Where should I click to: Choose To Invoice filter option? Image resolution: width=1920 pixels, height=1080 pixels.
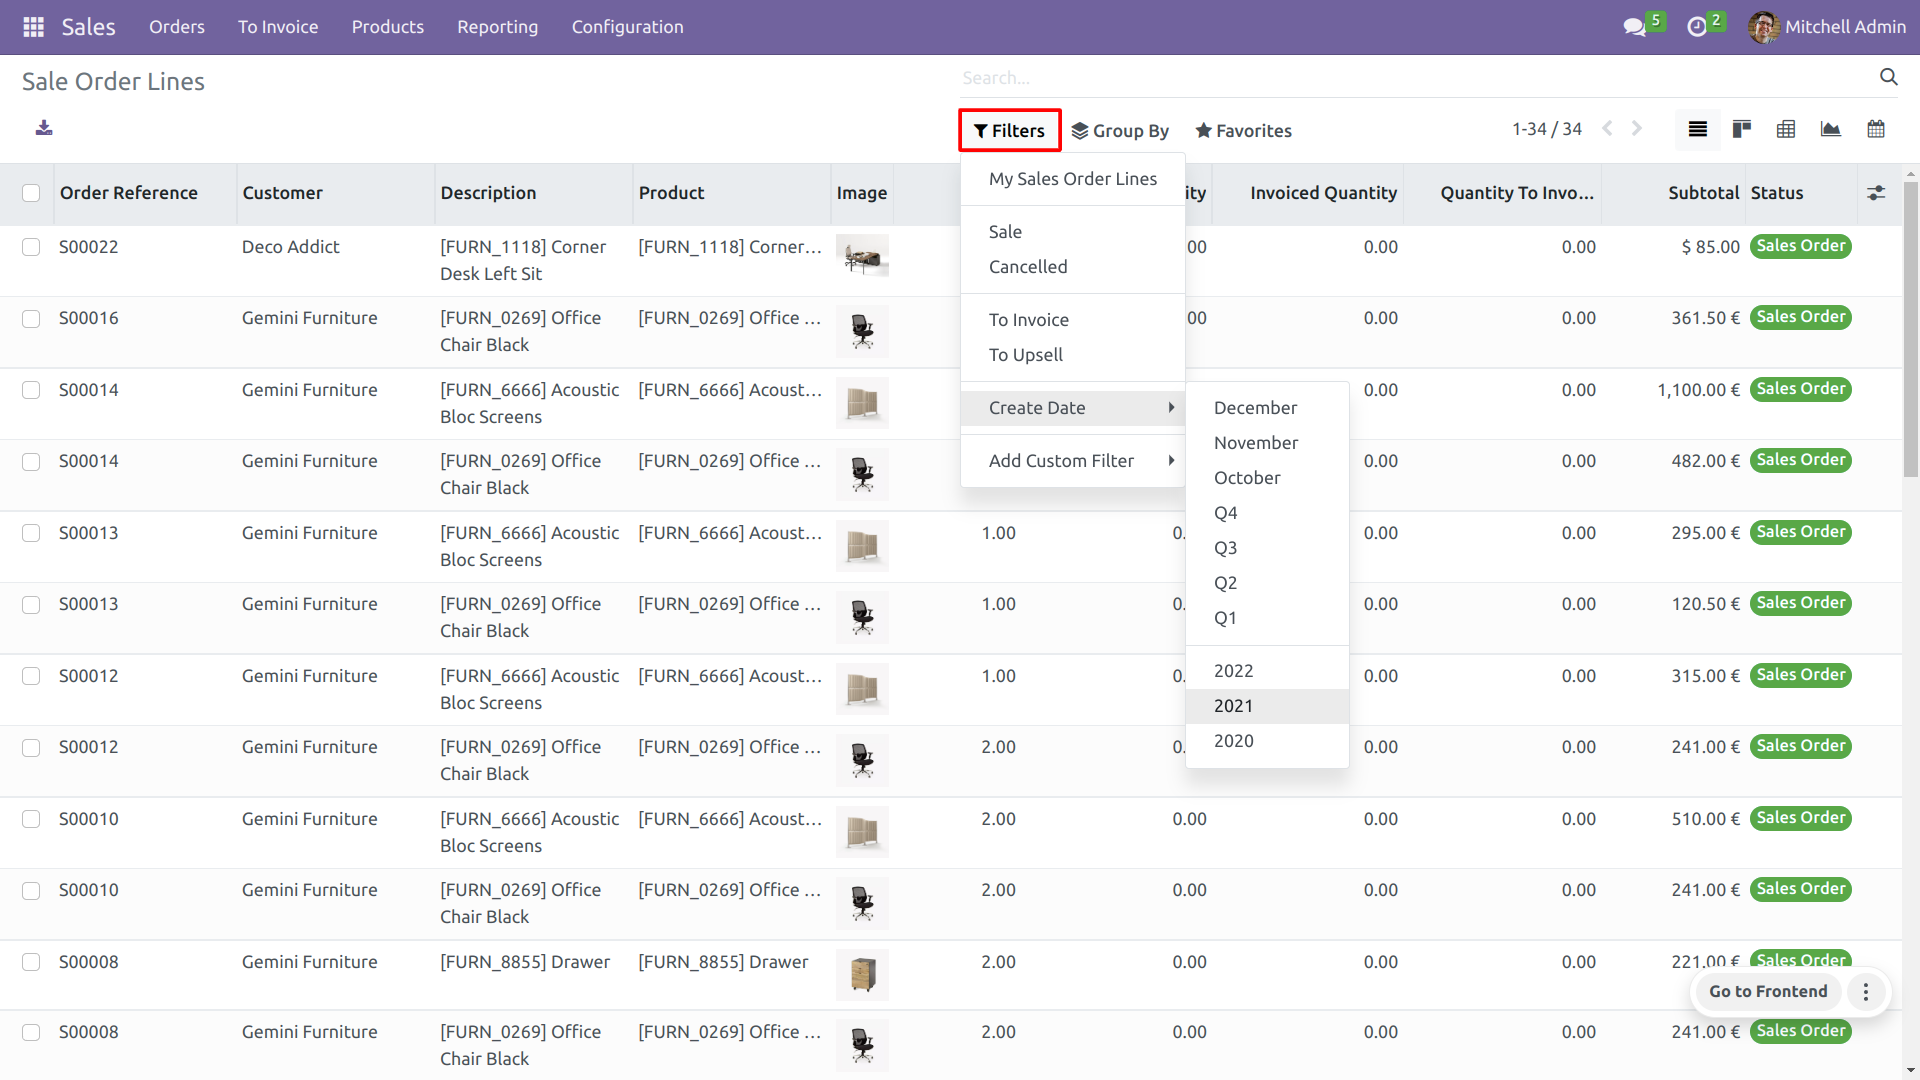pos(1029,320)
